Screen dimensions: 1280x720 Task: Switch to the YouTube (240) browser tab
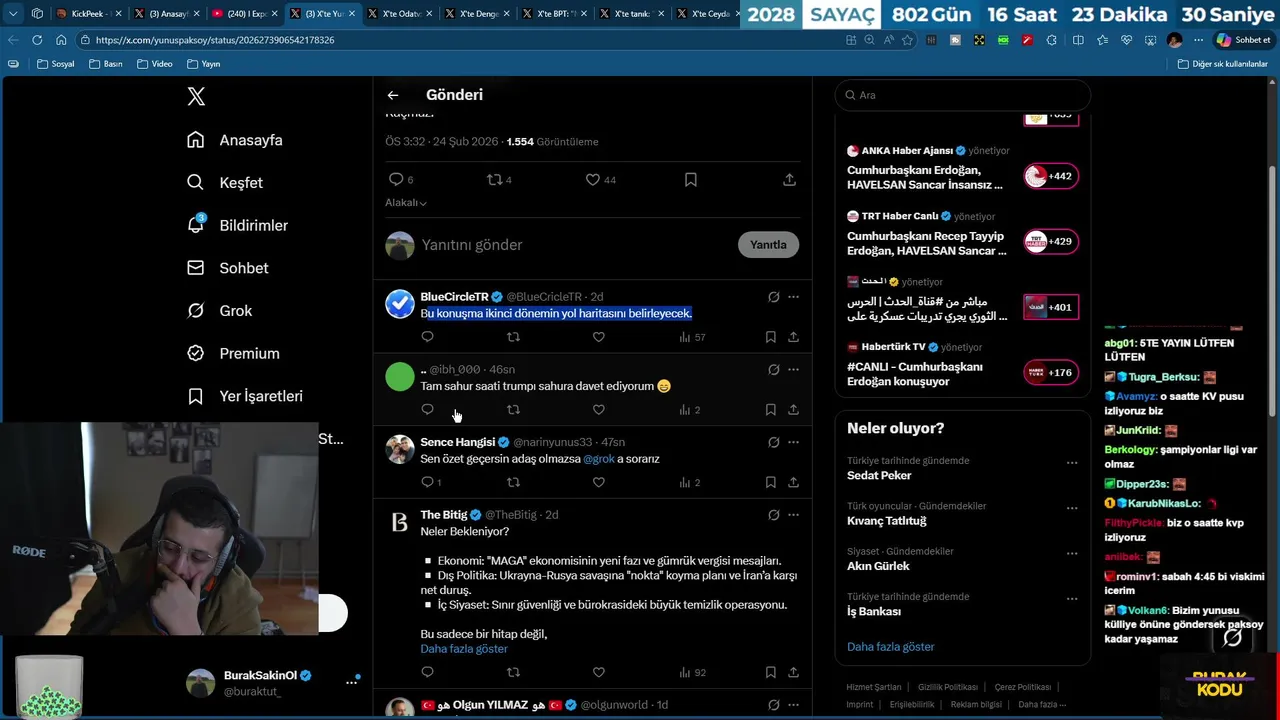246,14
